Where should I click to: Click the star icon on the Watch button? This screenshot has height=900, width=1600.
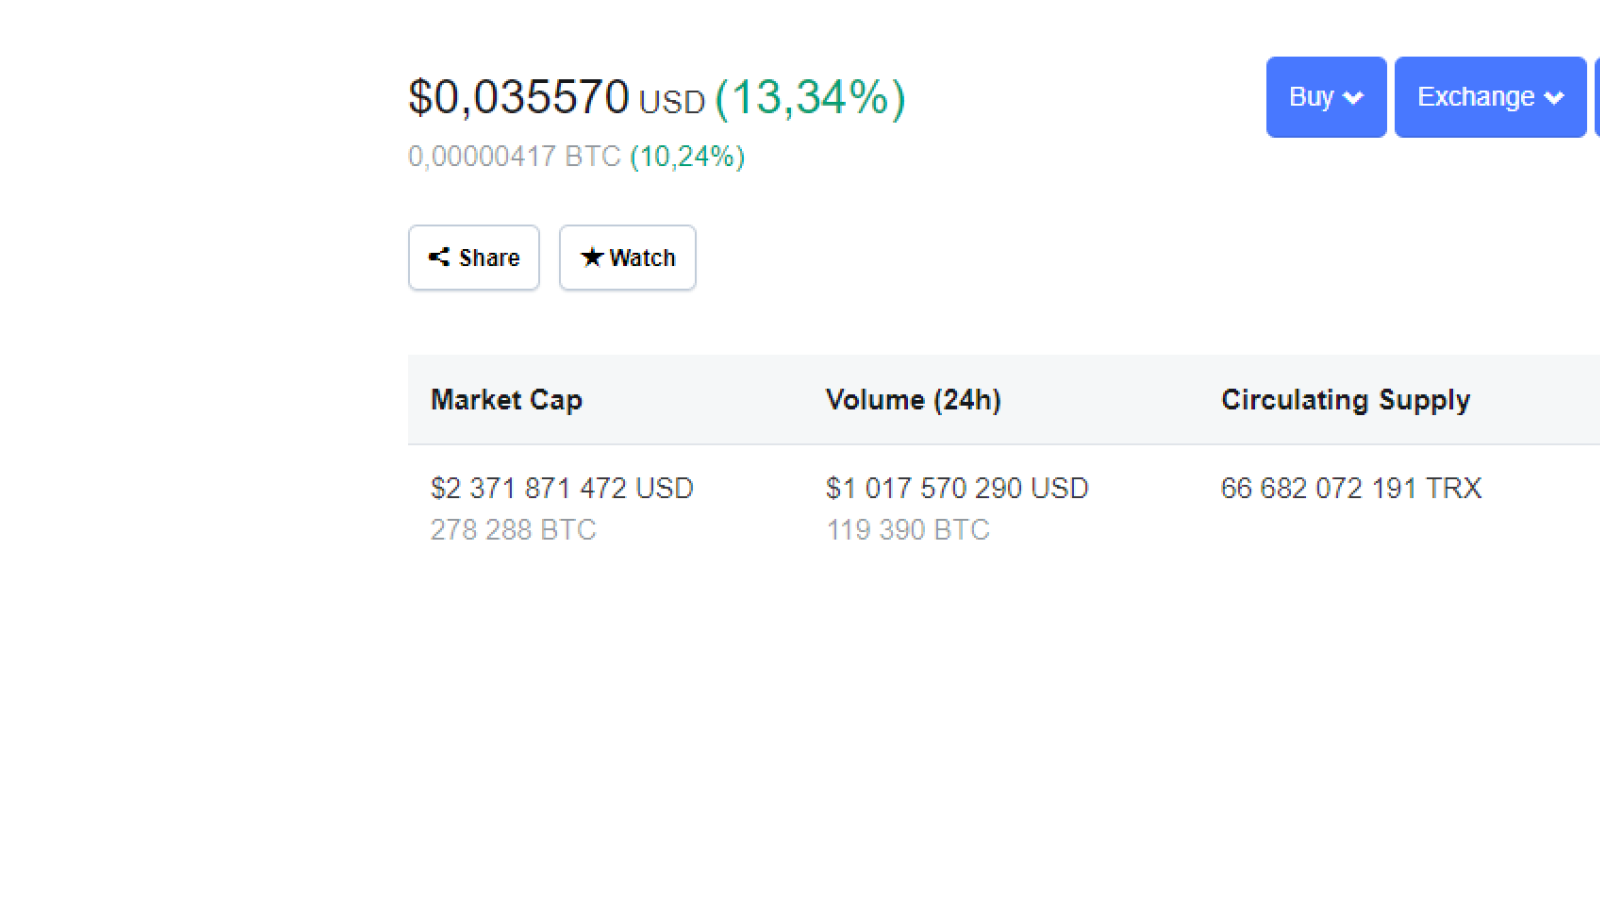592,257
